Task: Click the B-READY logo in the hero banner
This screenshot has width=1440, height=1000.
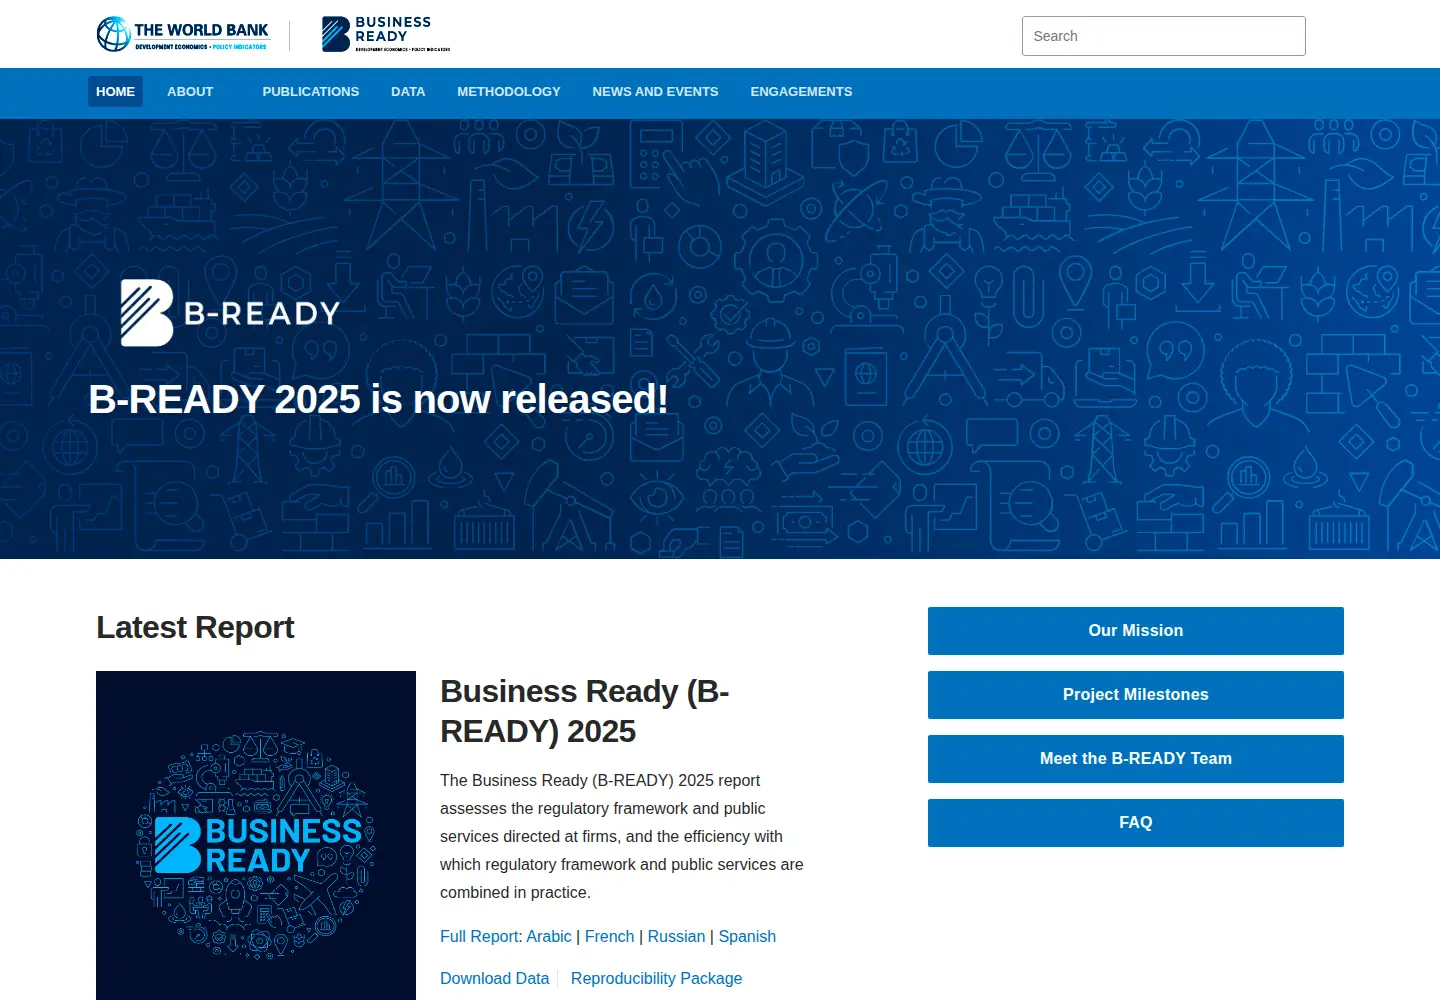Action: click(x=230, y=313)
